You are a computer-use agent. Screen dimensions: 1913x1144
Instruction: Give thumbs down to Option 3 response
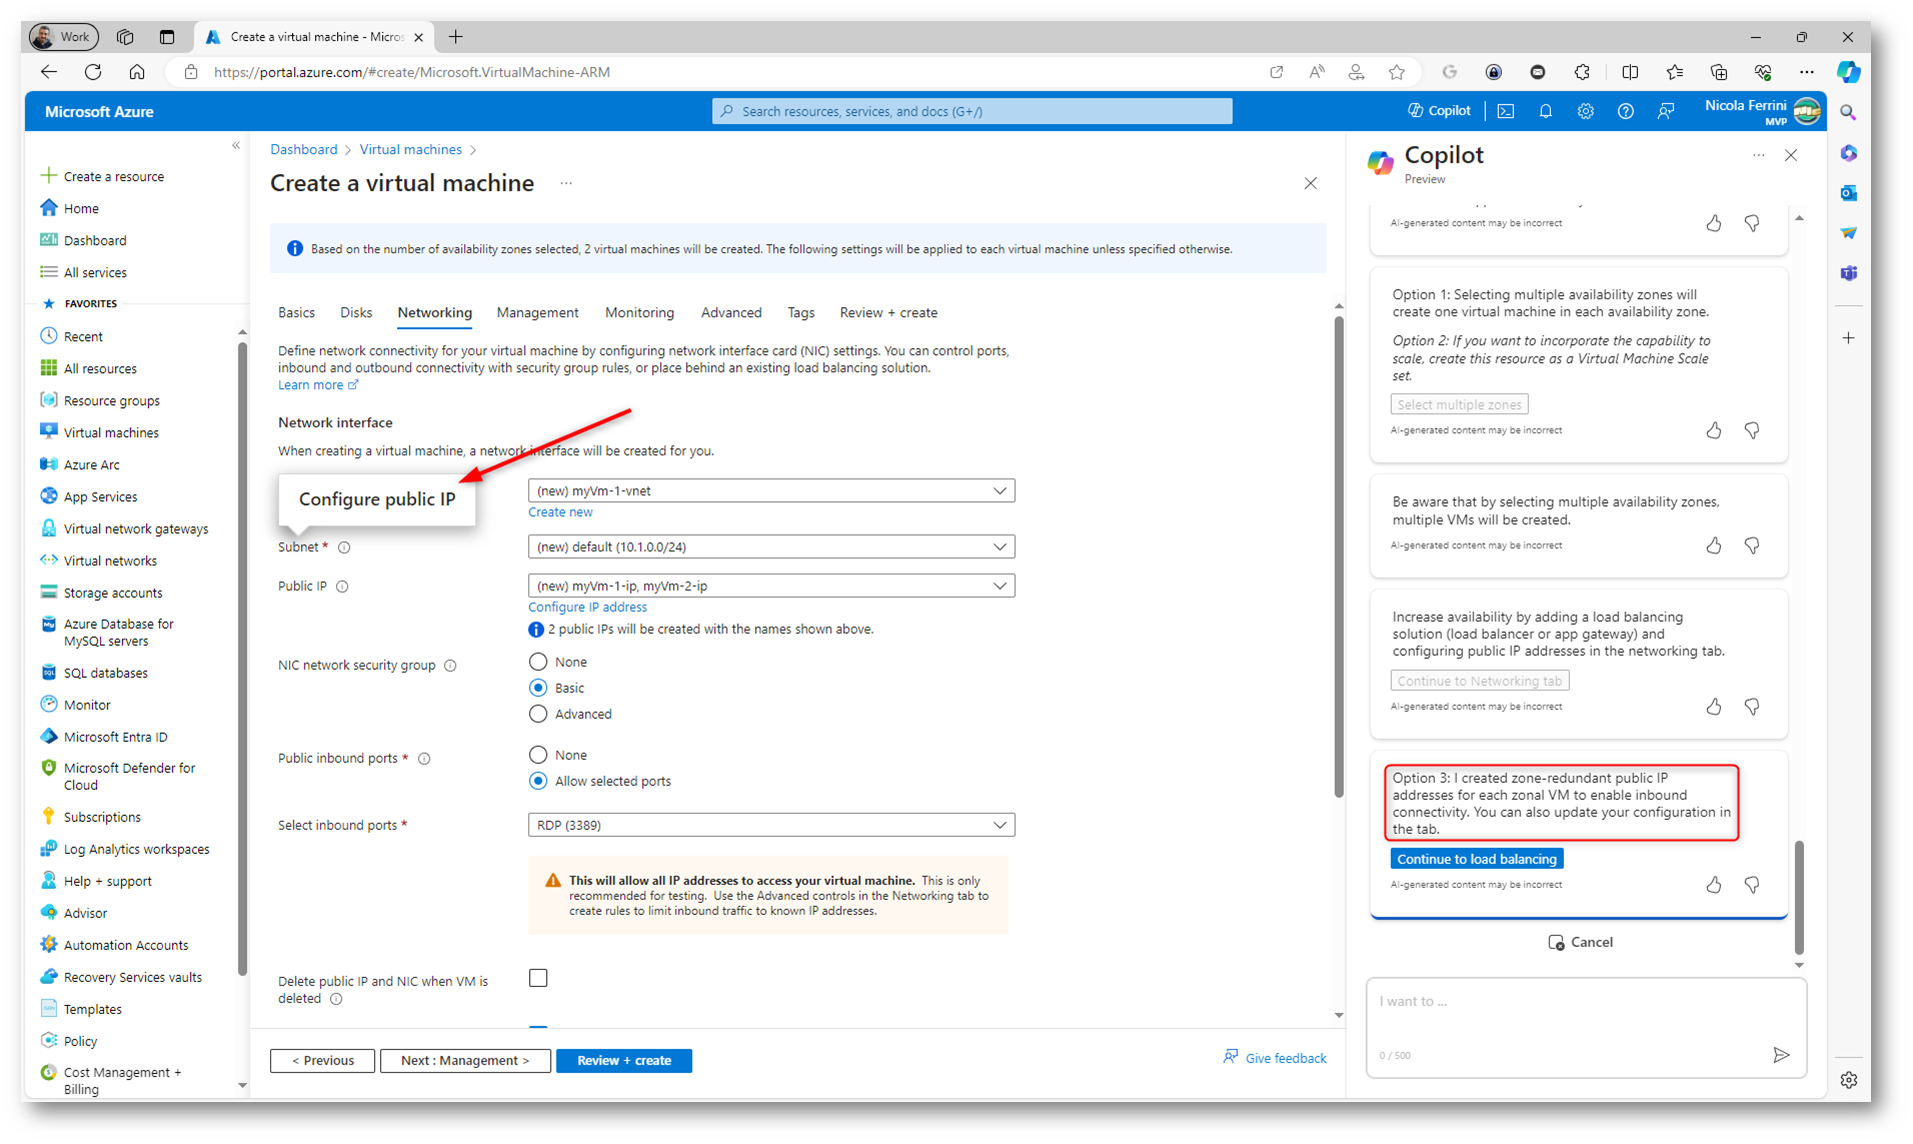pyautogui.click(x=1751, y=884)
